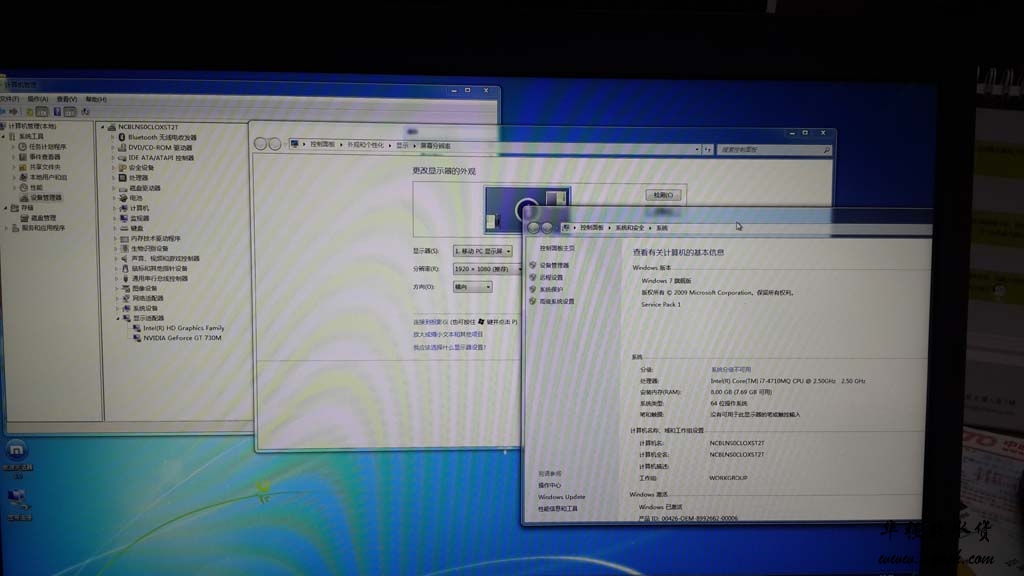Click the refresh button beside Screen Resolution address bar
This screenshot has height=576, width=1024.
(707, 150)
